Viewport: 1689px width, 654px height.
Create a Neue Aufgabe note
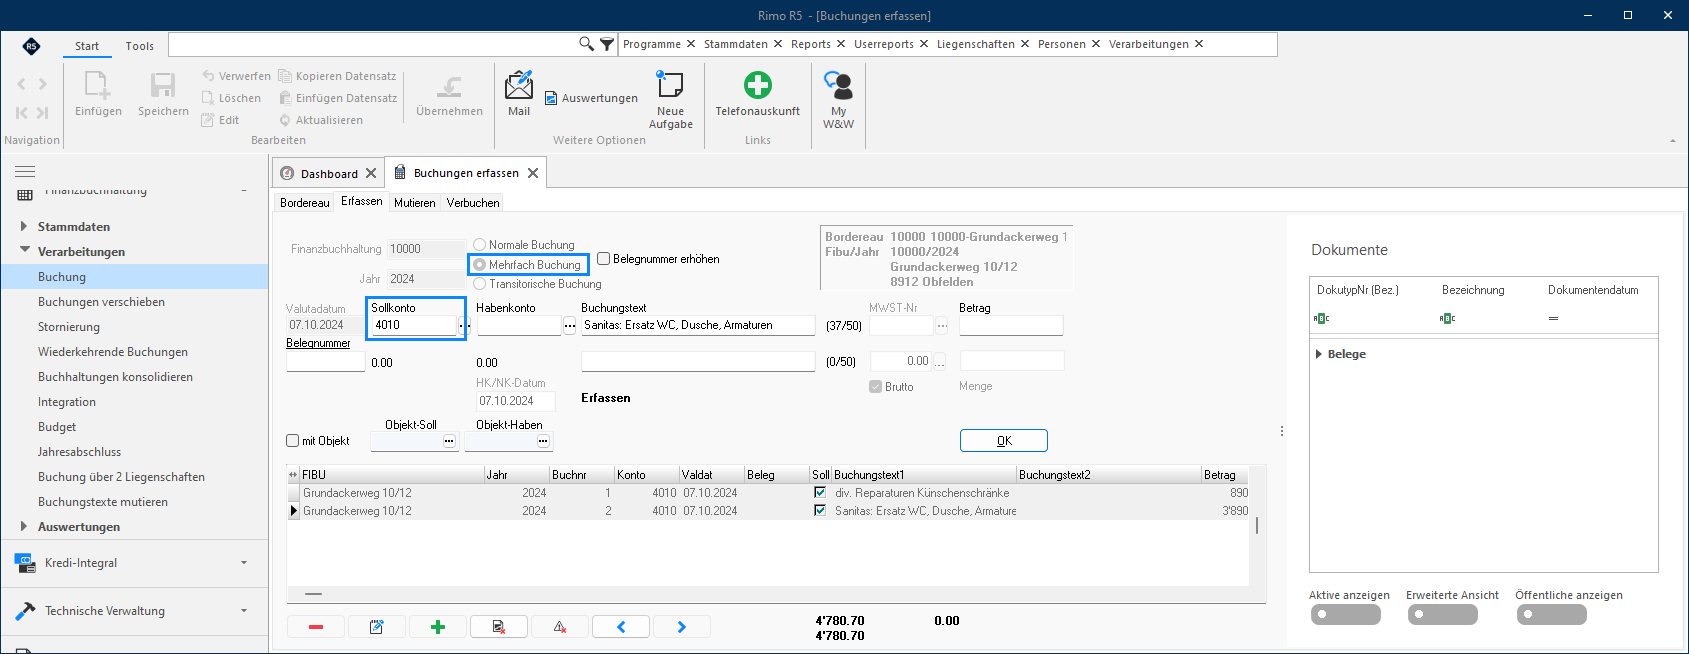tap(670, 85)
